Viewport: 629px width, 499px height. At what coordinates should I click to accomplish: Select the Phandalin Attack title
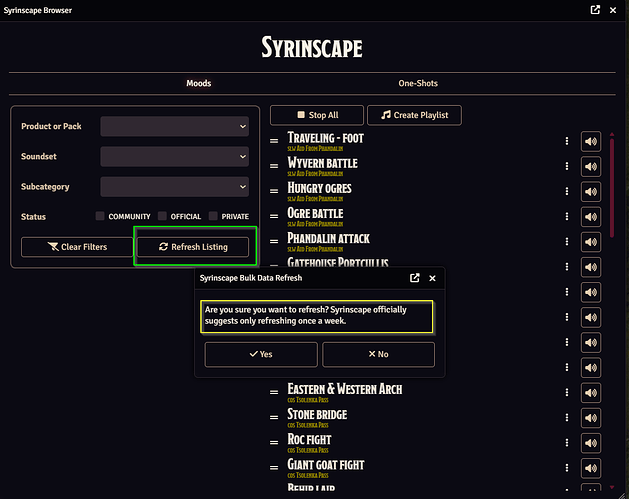click(x=328, y=238)
